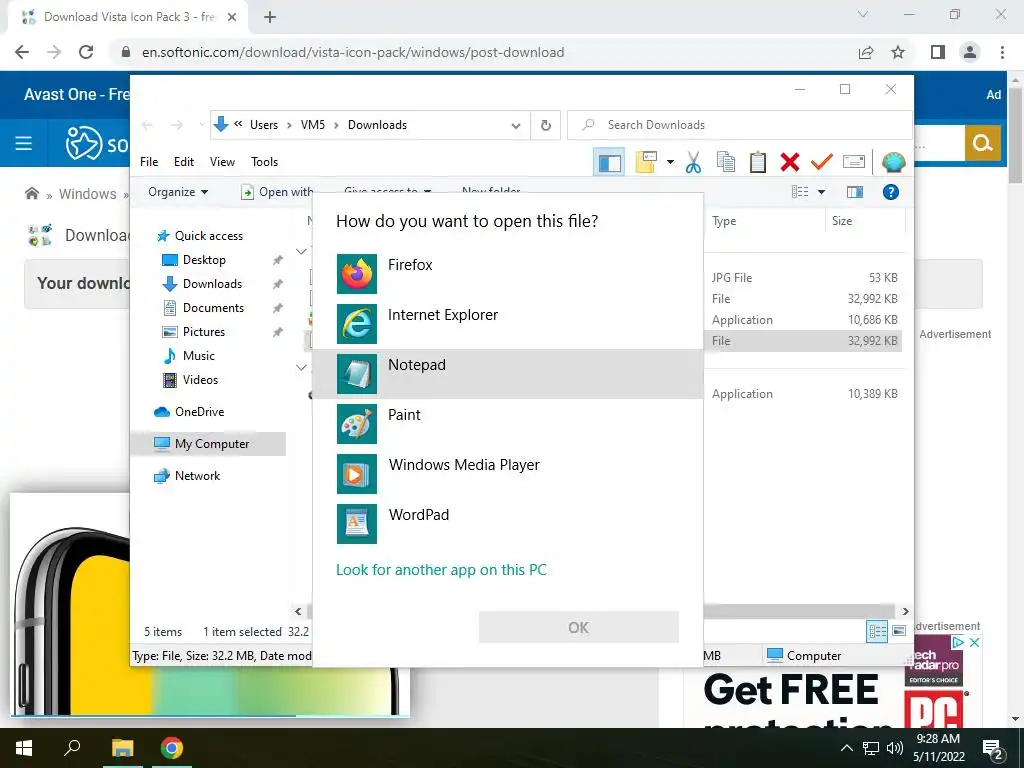This screenshot has height=768, width=1024.
Task: Open the Windows Start menu
Action: coord(24,748)
